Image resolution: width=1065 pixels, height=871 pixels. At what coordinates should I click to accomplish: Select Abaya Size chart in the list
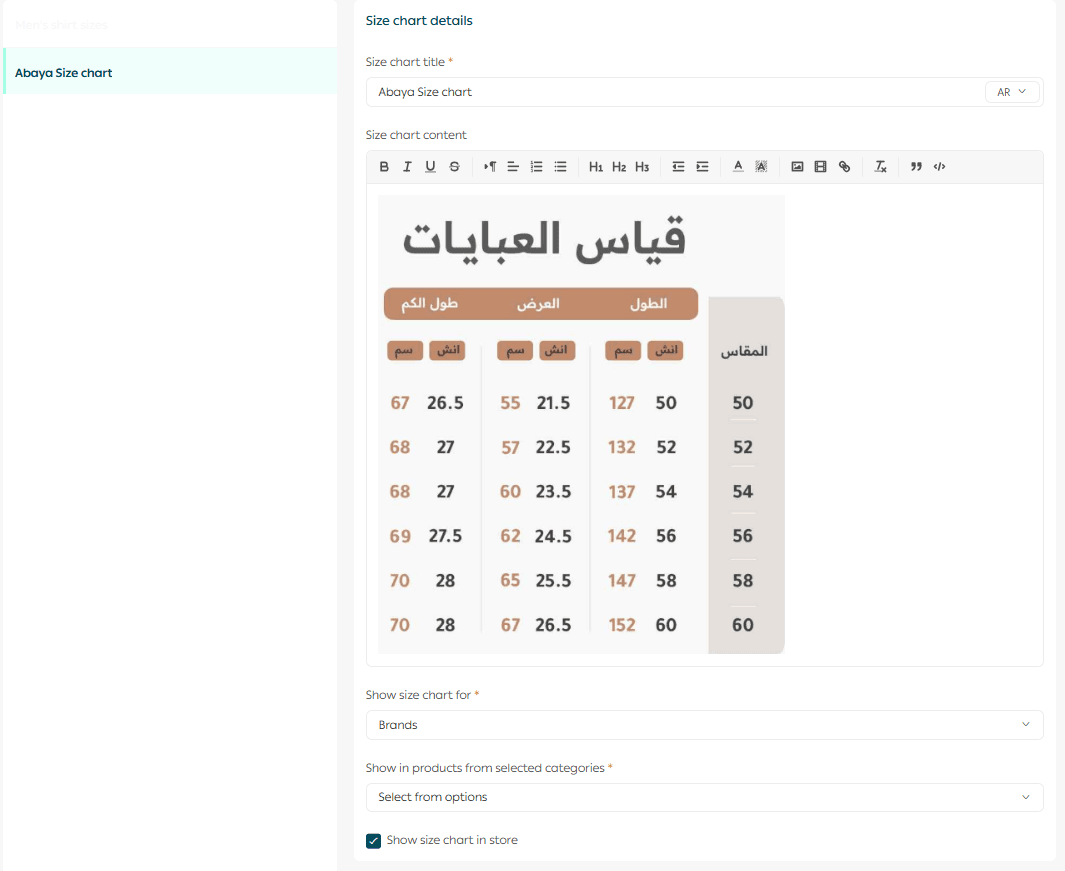coord(64,73)
